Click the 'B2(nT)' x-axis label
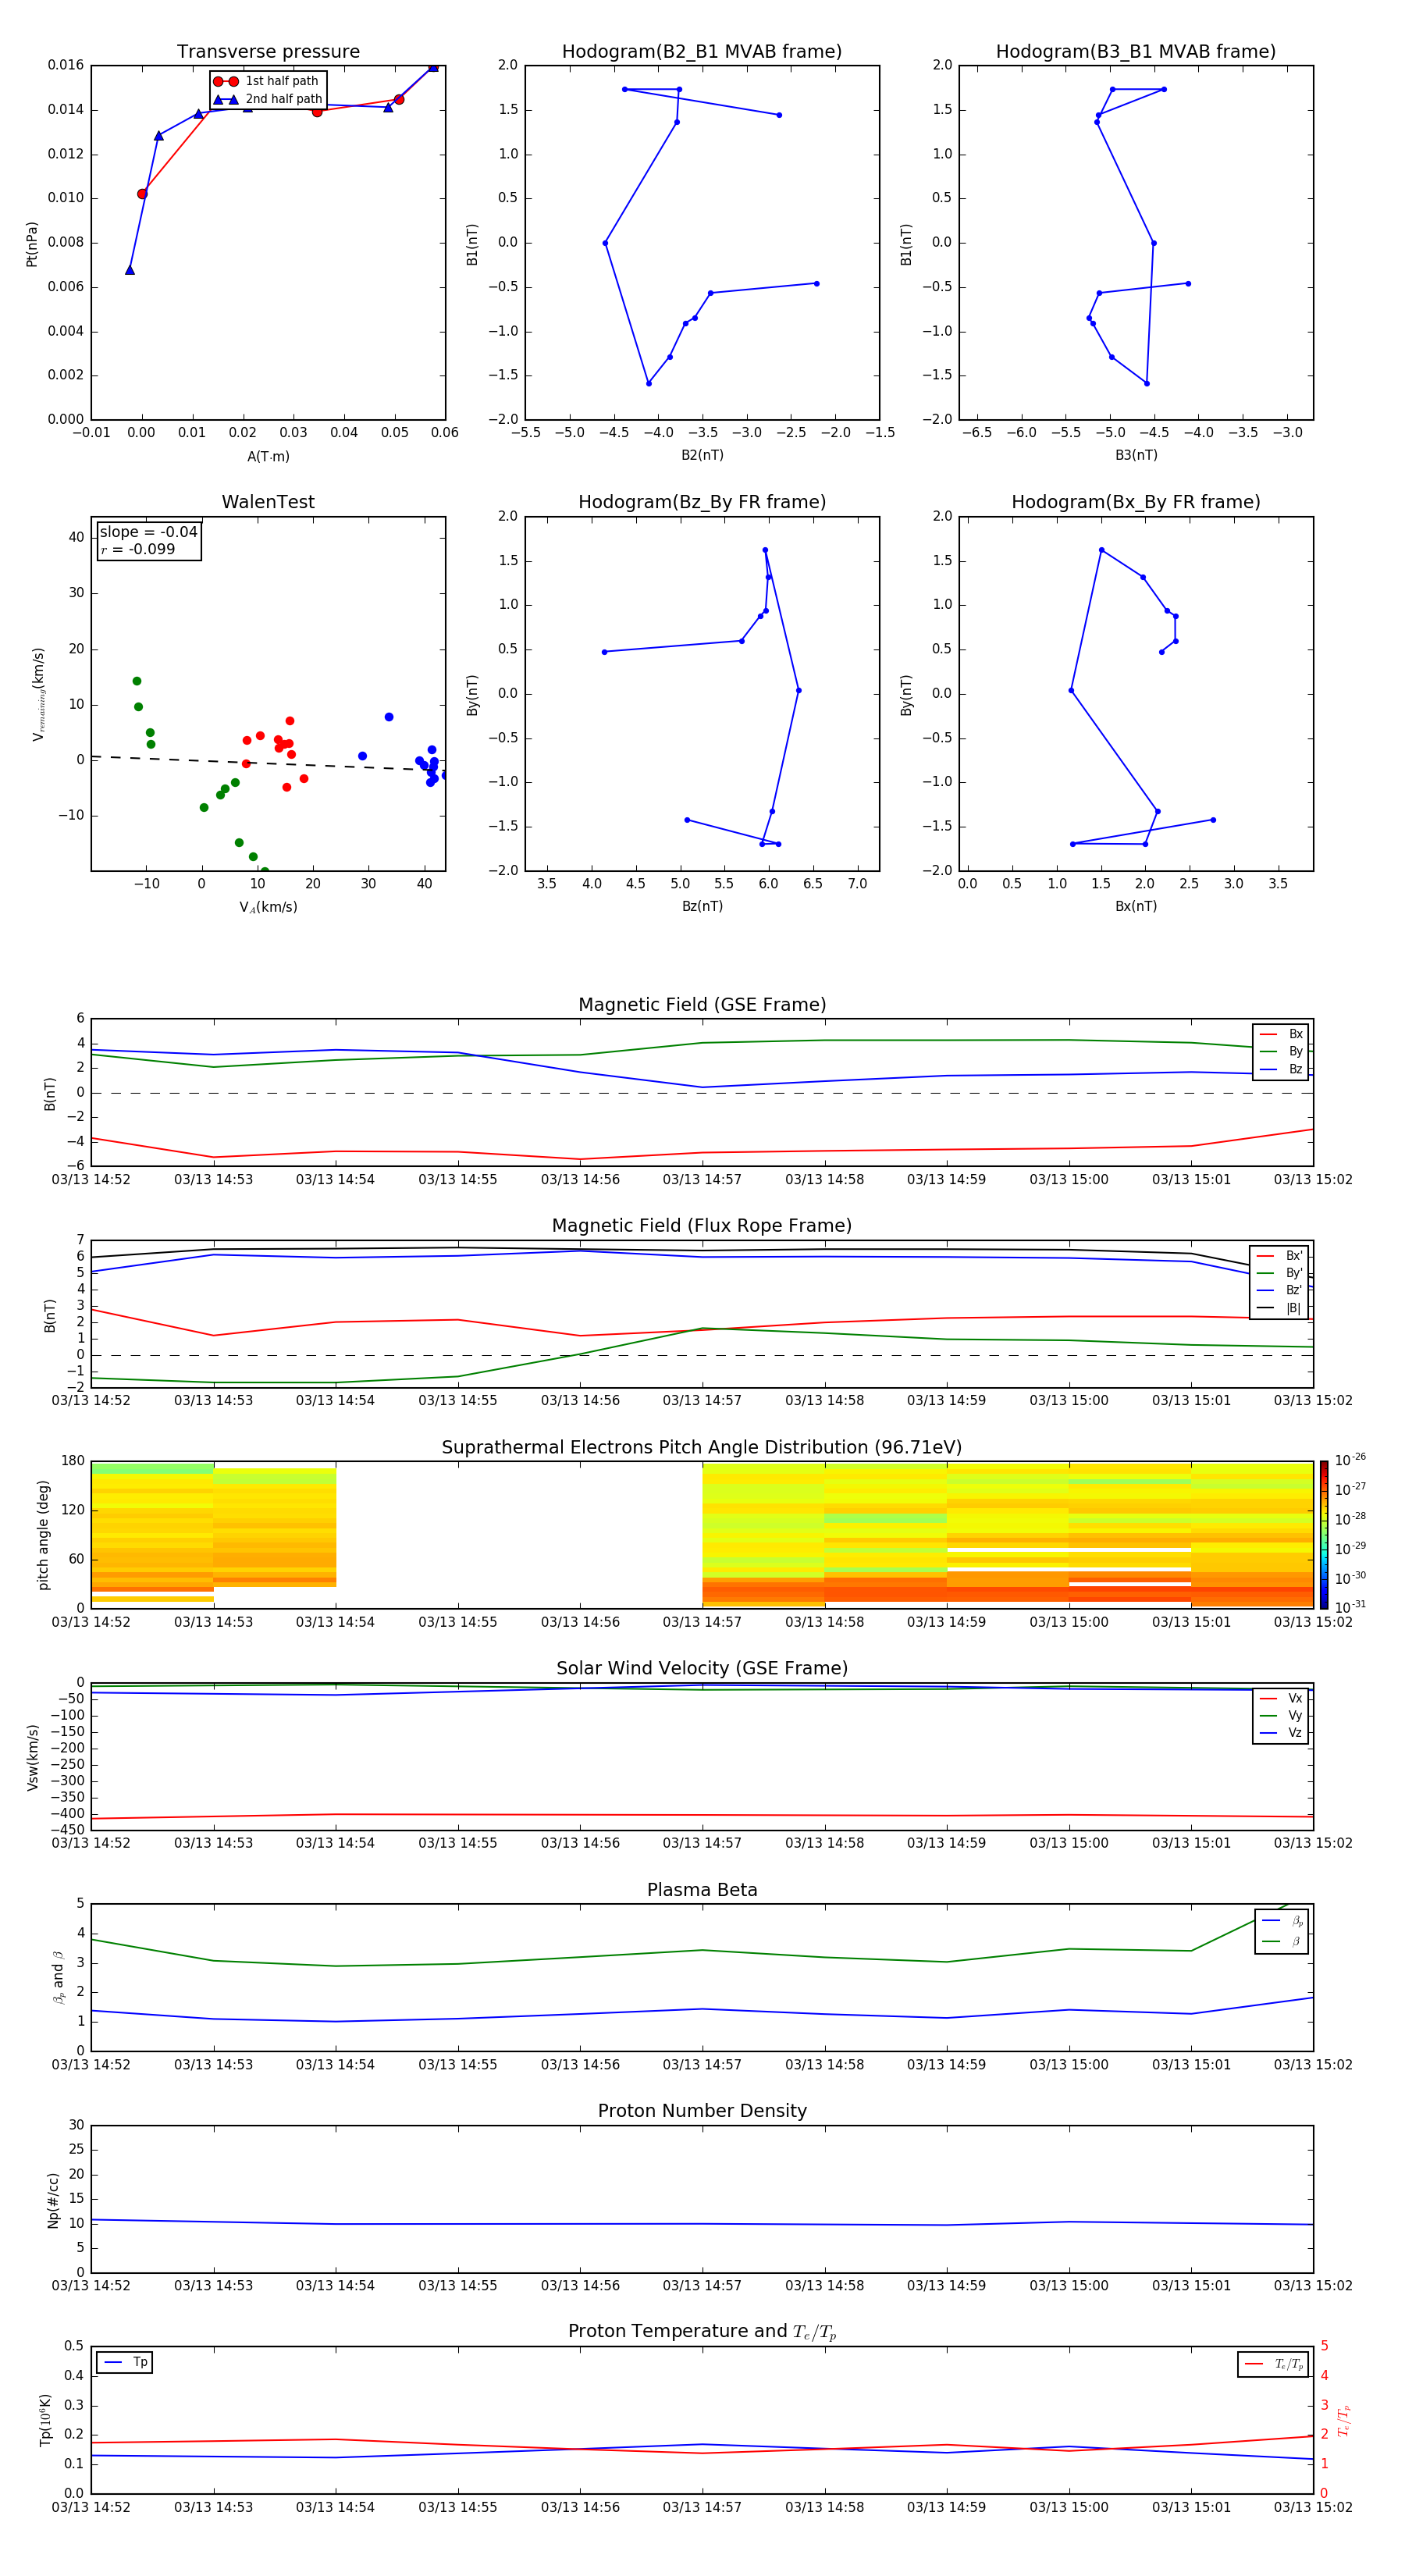The image size is (1405, 2576). pos(702,455)
